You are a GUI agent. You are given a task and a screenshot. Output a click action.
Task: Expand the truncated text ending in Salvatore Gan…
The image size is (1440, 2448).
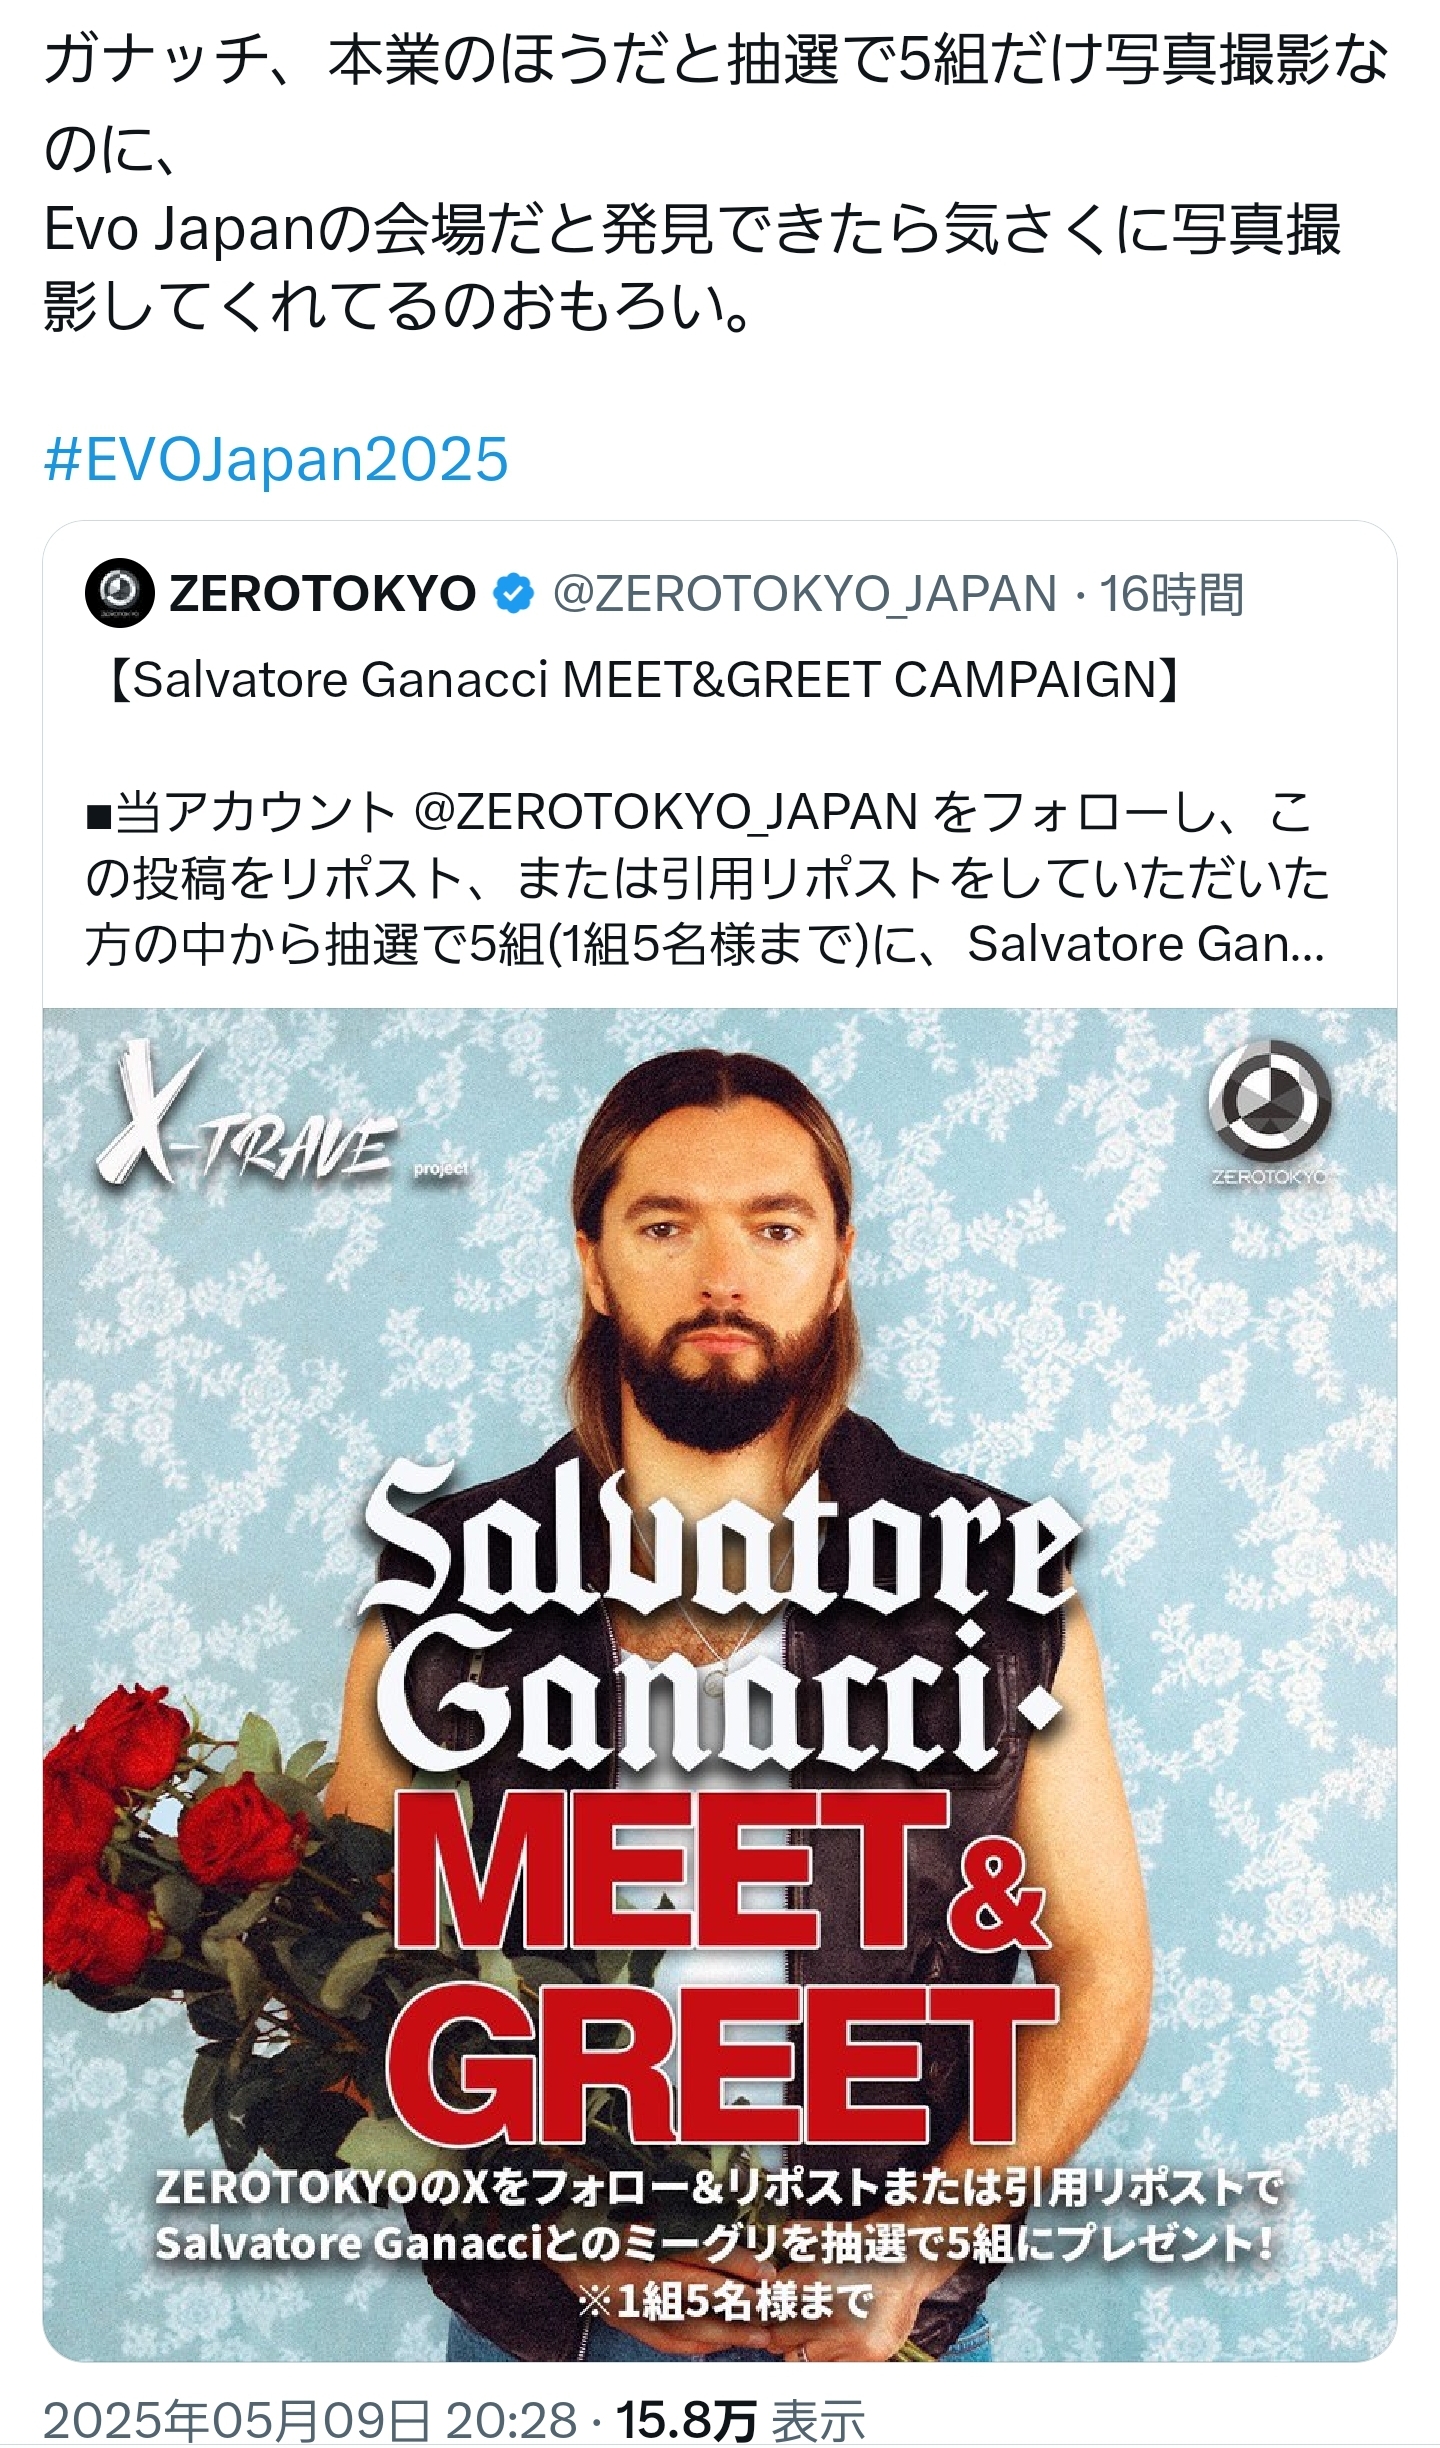coord(1146,944)
